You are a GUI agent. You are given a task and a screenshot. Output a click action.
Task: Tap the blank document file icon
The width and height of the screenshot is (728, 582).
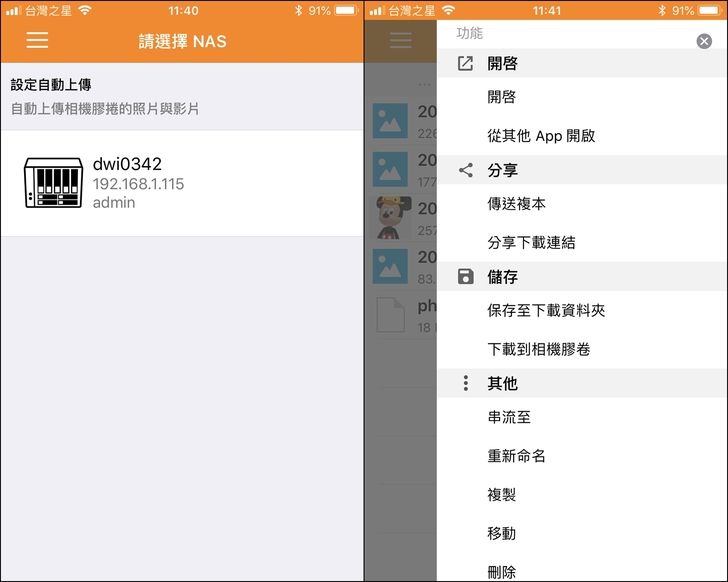coord(388,314)
